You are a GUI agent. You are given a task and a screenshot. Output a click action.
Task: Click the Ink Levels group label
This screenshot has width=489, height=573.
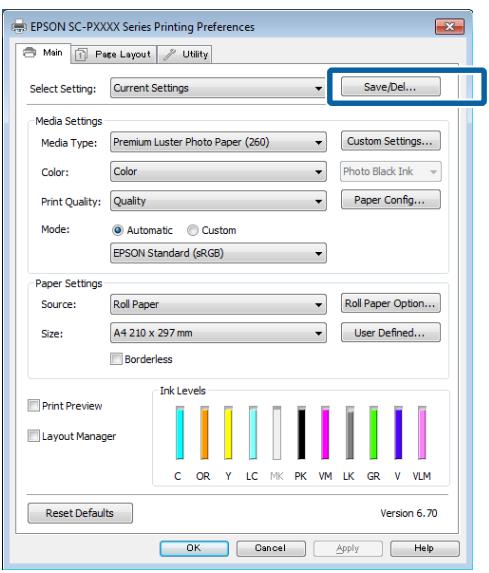click(x=182, y=391)
